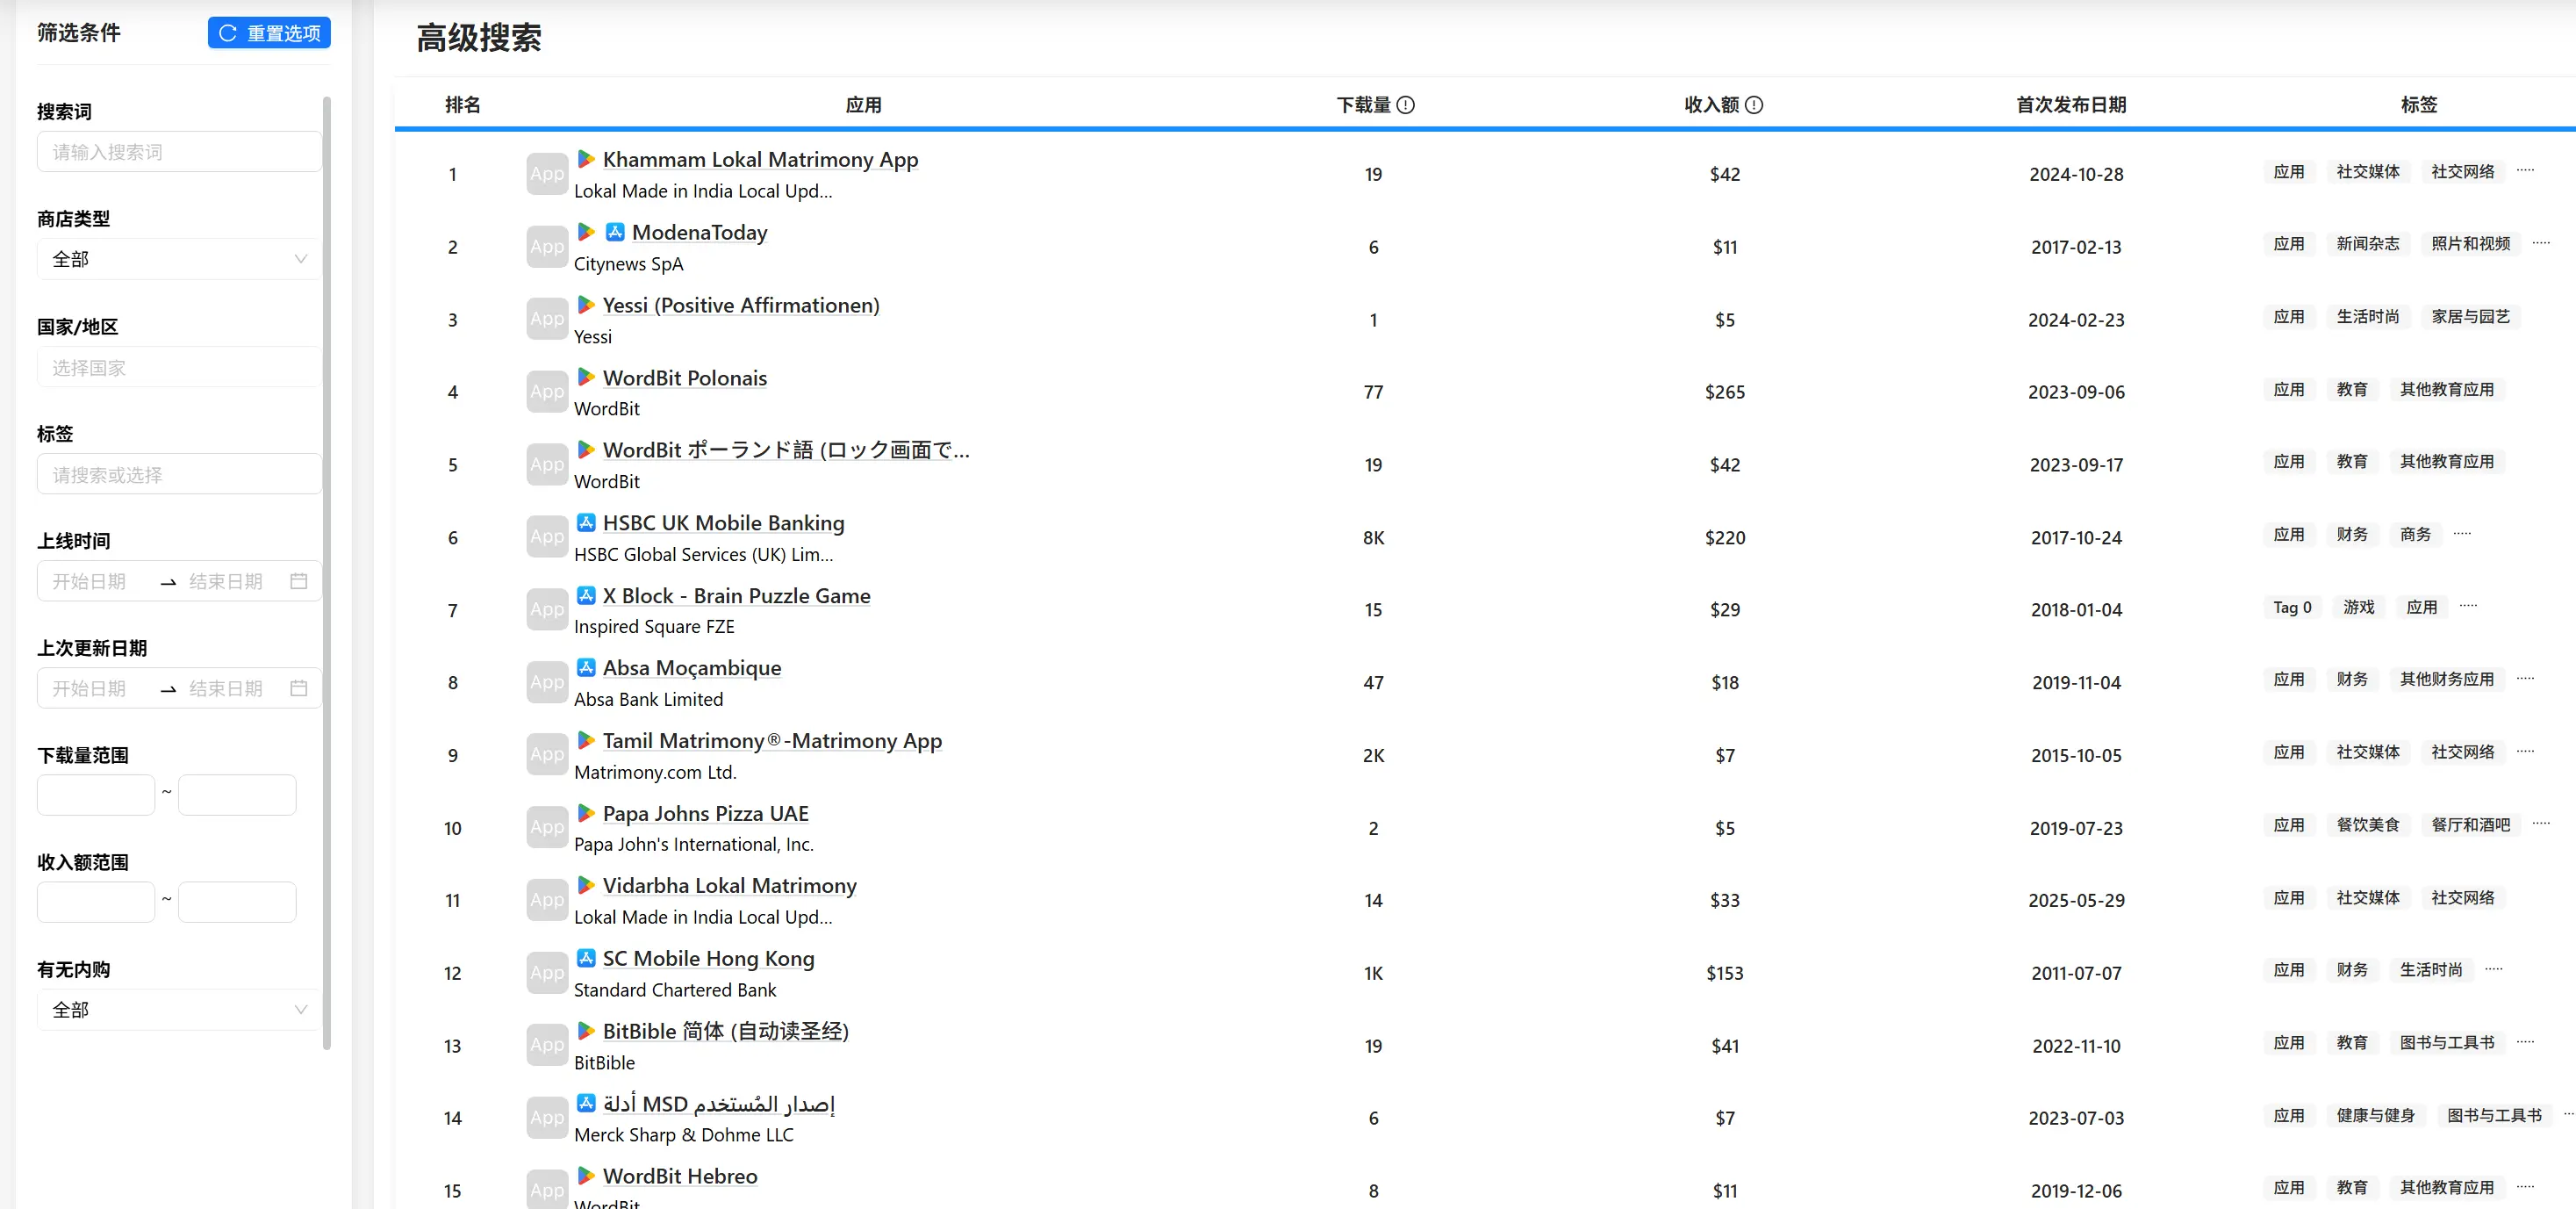Click App Store icon beside Absa Moçambique
Screen dimensions: 2576x1209
tap(586, 668)
